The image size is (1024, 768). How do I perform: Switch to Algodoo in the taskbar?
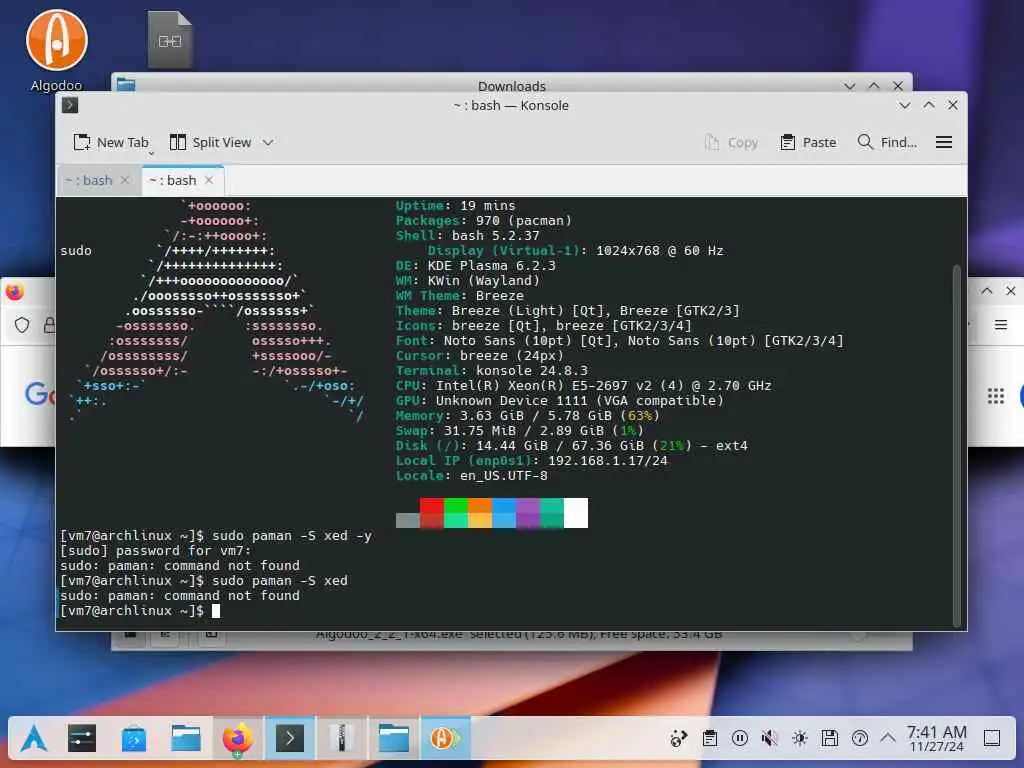click(x=445, y=739)
